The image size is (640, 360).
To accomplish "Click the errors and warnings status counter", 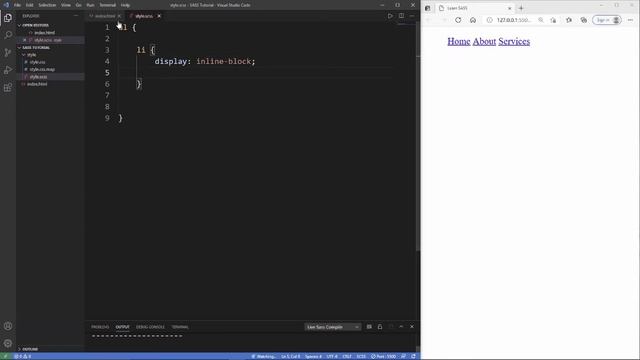I will pos(22,356).
